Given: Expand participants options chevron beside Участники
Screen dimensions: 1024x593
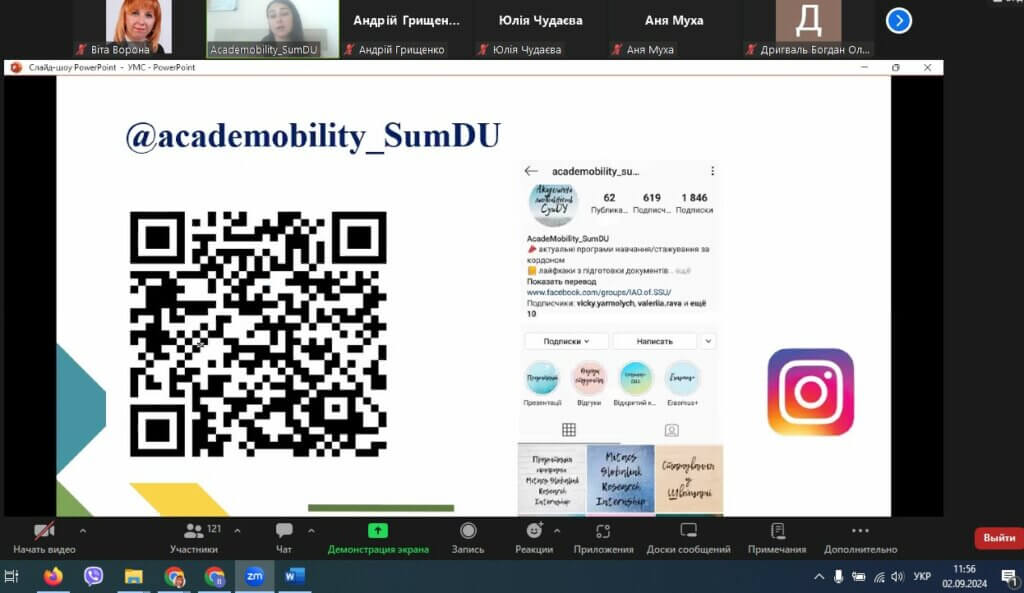Looking at the screenshot, I should click(237, 532).
